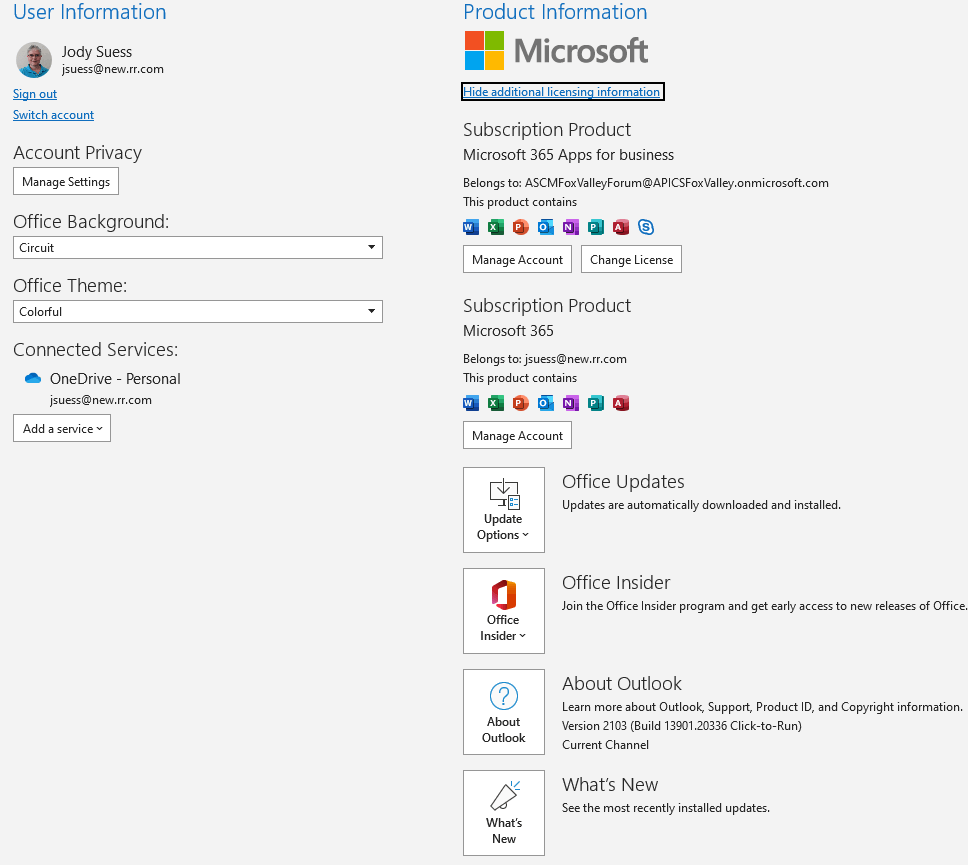Click the Product Information heading
This screenshot has width=968, height=865.
(x=555, y=12)
